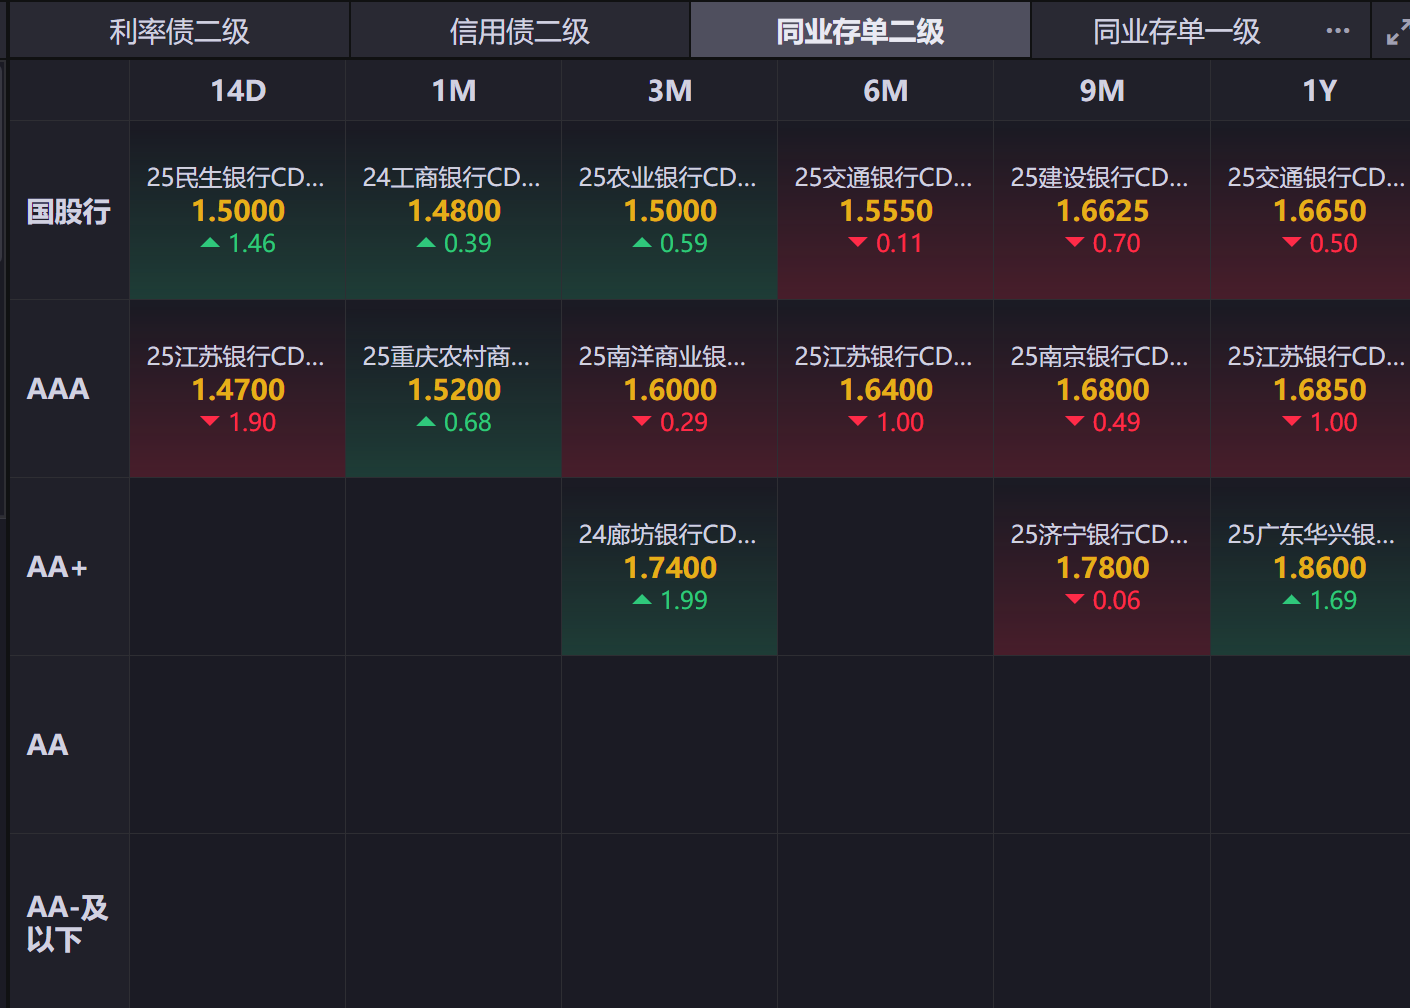The height and width of the screenshot is (1008, 1410).
Task: Click the 0.11 change value
Action: pos(899,243)
